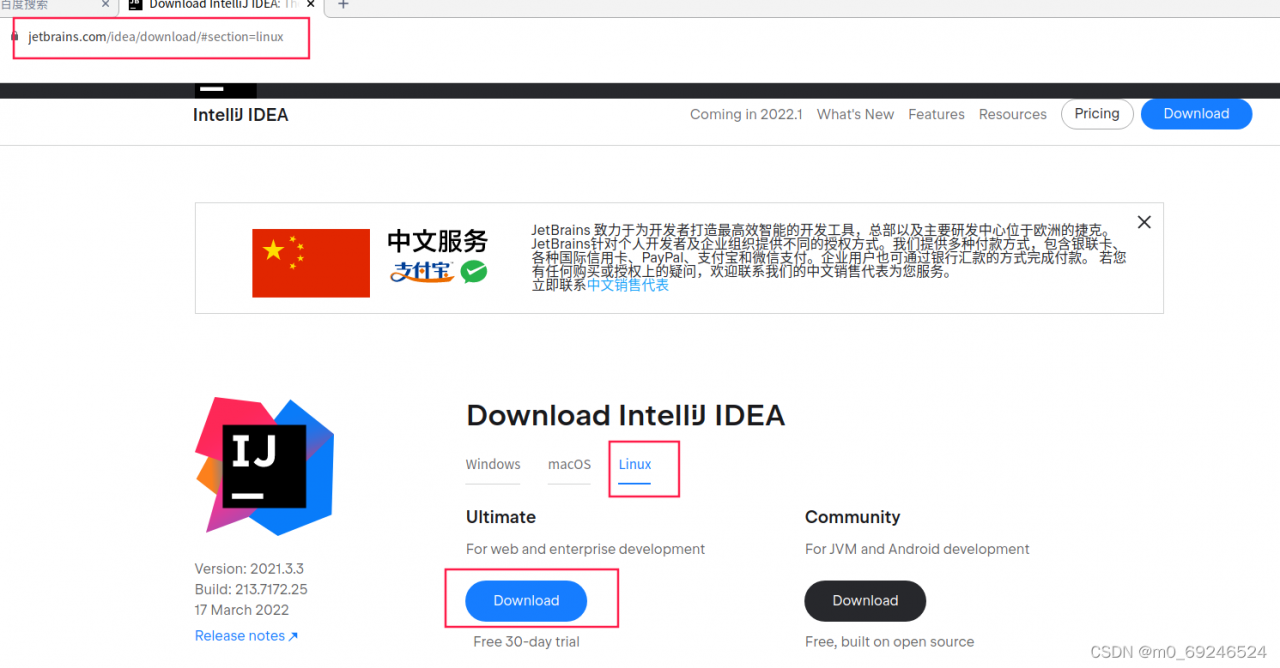Open IntelliJ IDEA product home link
Screen dimensions: 1280x668
(240, 115)
